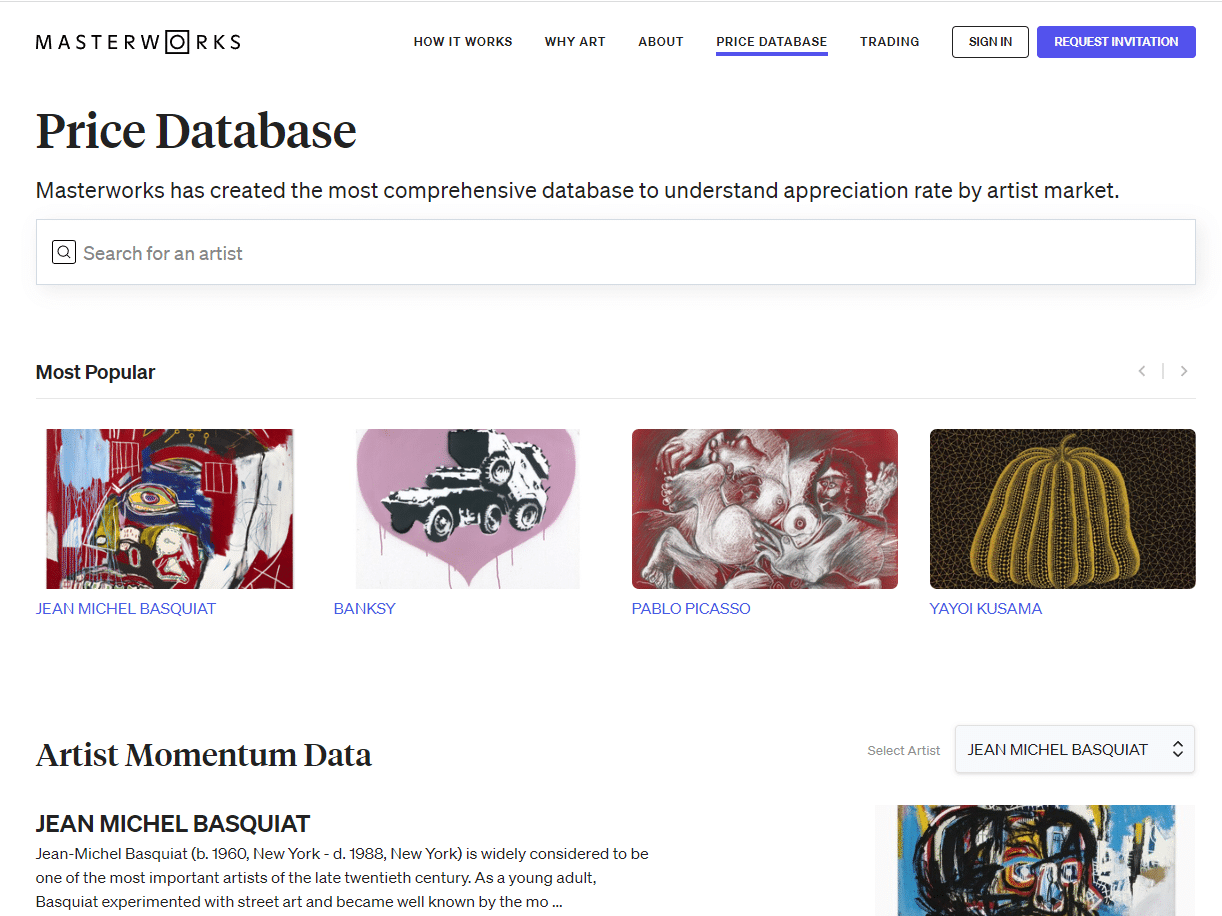Viewport: 1222px width, 916px height.
Task: Open the Jean Michel Basquiat link
Action: [126, 608]
